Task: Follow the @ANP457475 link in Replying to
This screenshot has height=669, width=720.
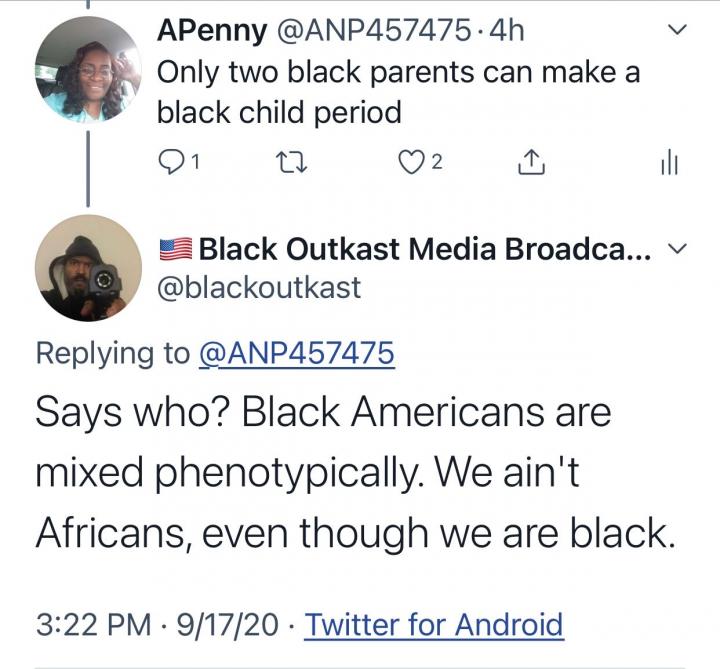Action: tap(297, 353)
